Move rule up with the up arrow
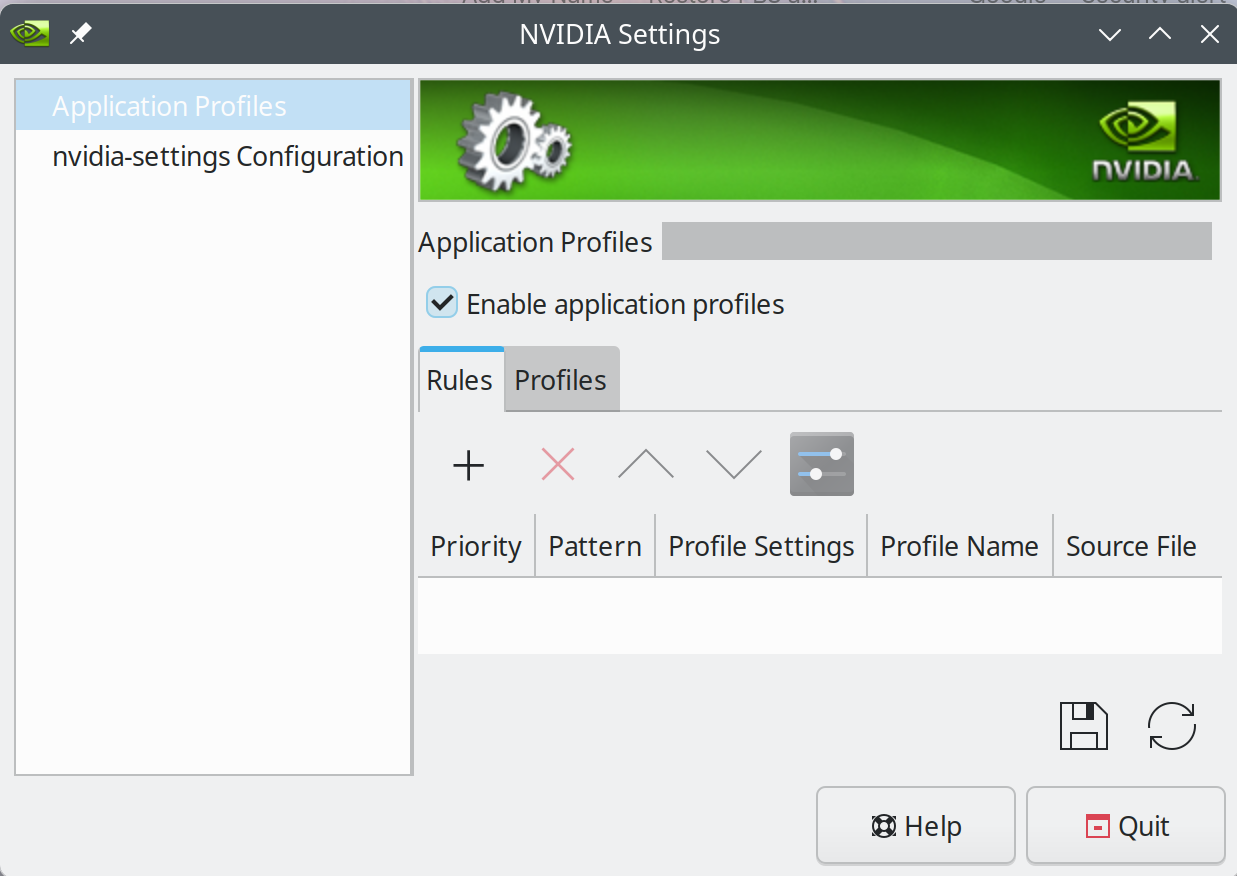 tap(645, 464)
